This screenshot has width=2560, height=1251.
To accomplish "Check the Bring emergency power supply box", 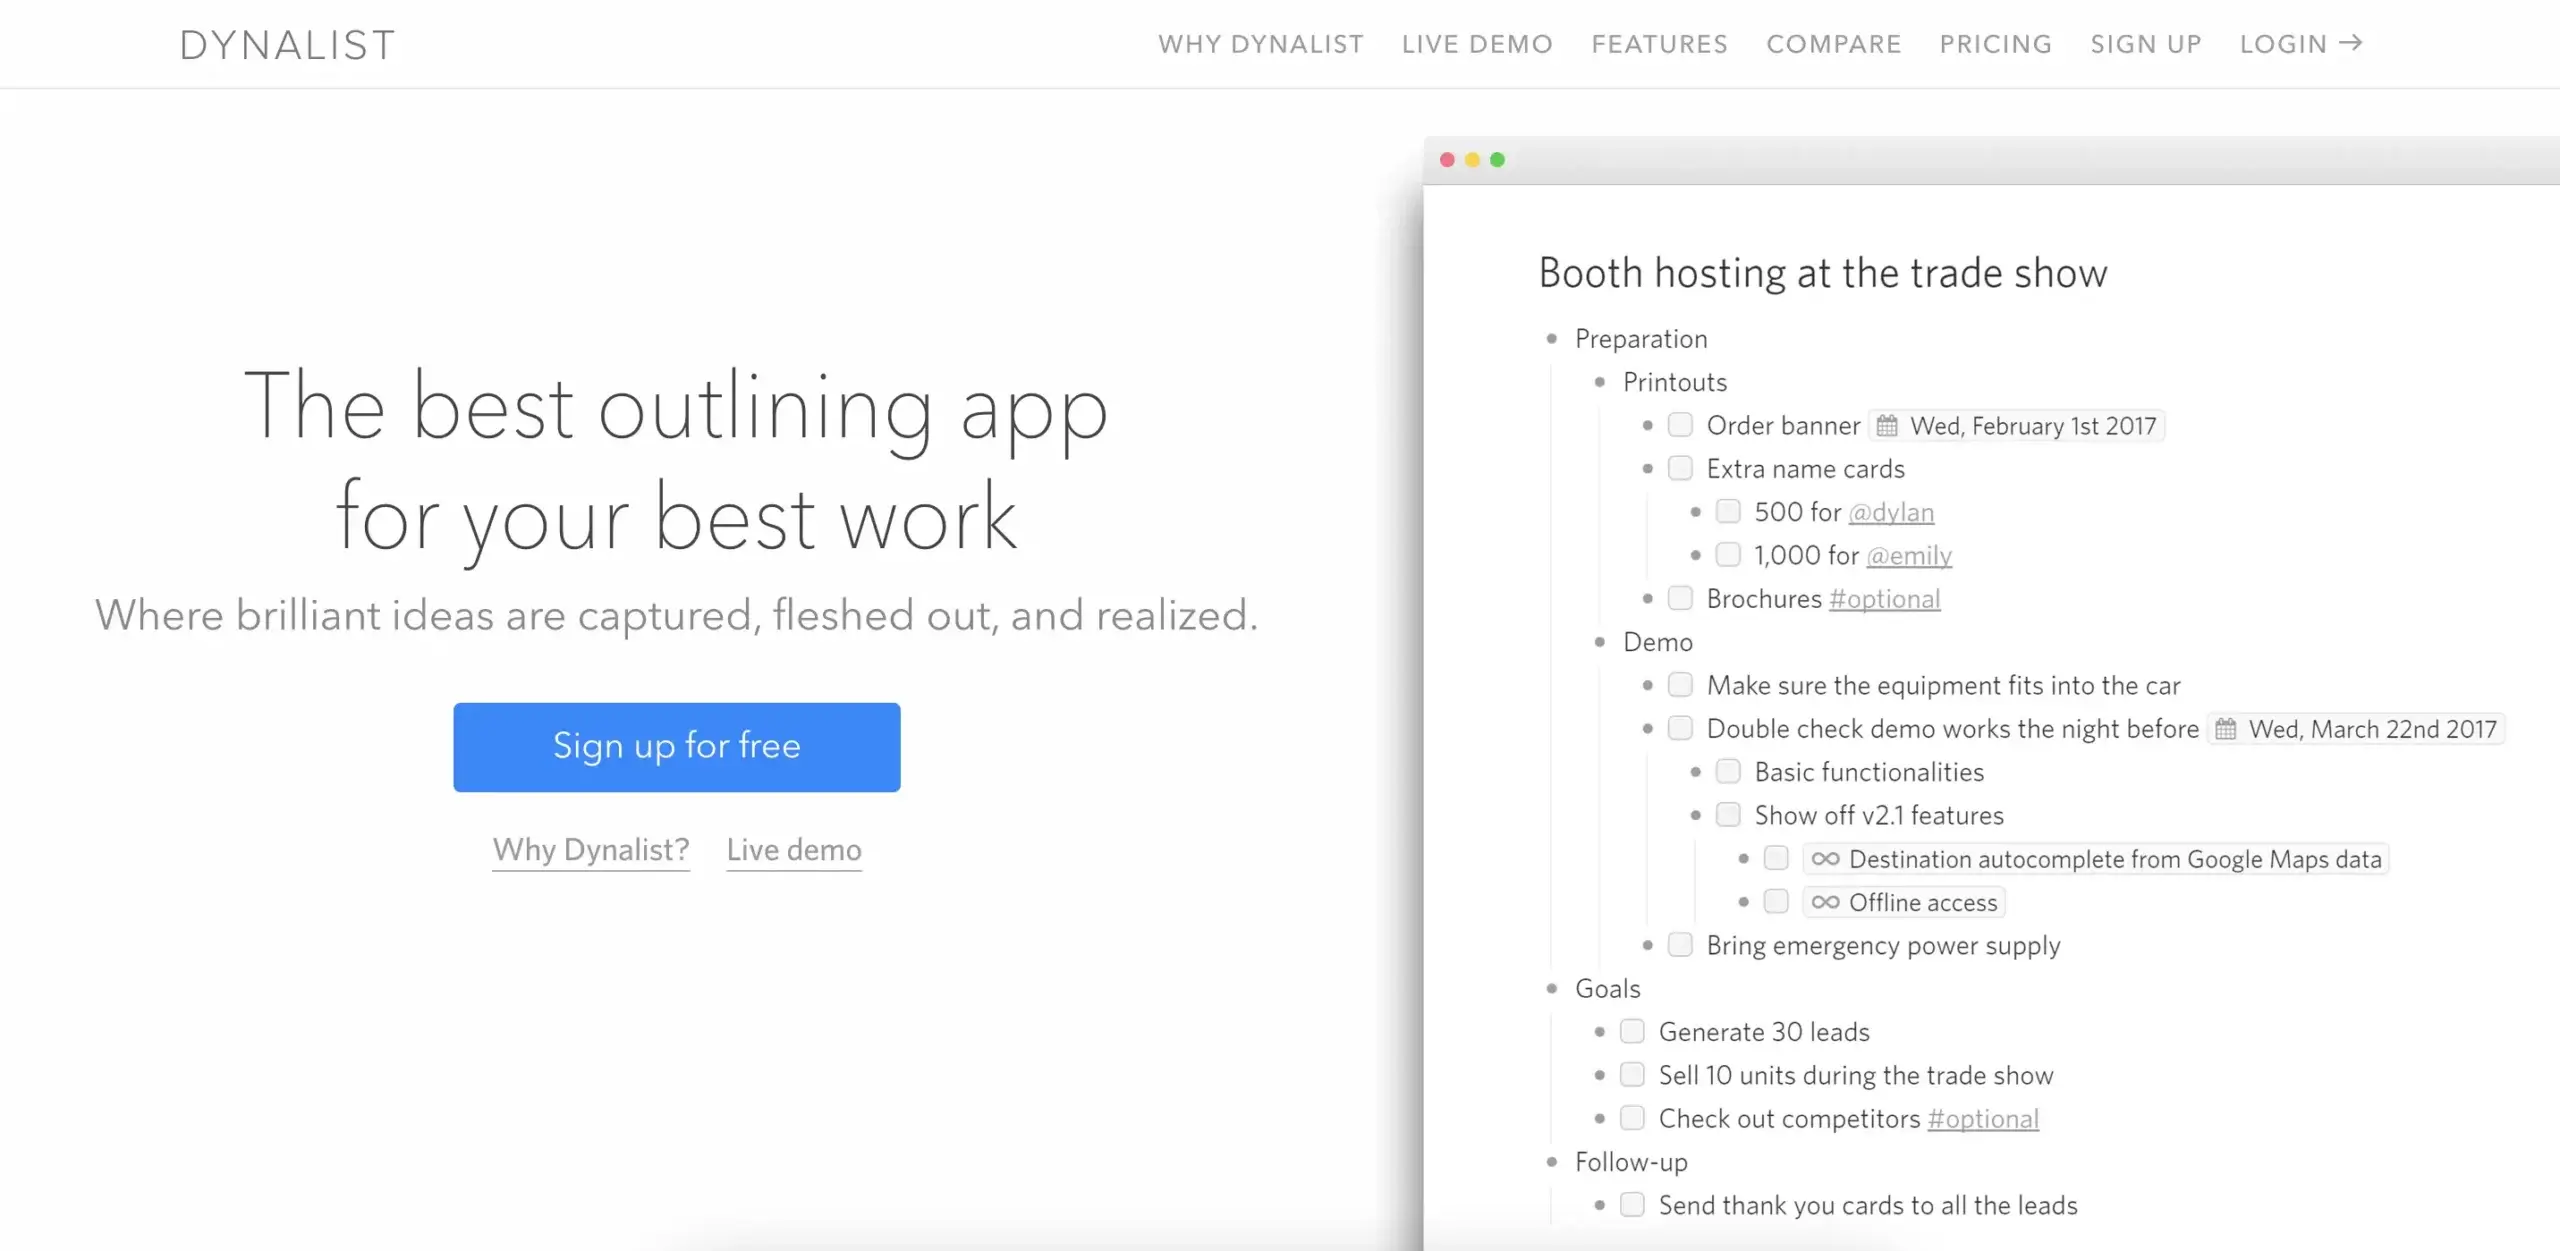I will (x=1680, y=945).
